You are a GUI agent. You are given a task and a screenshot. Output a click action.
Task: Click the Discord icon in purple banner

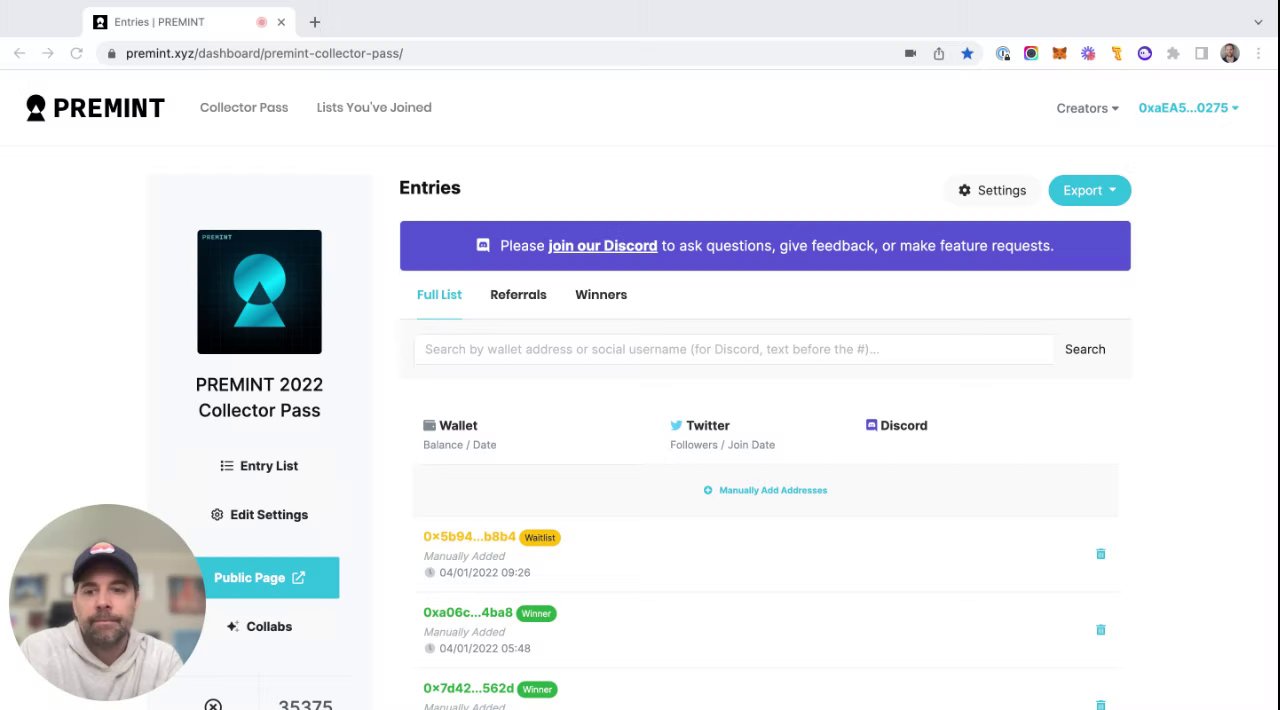(483, 245)
